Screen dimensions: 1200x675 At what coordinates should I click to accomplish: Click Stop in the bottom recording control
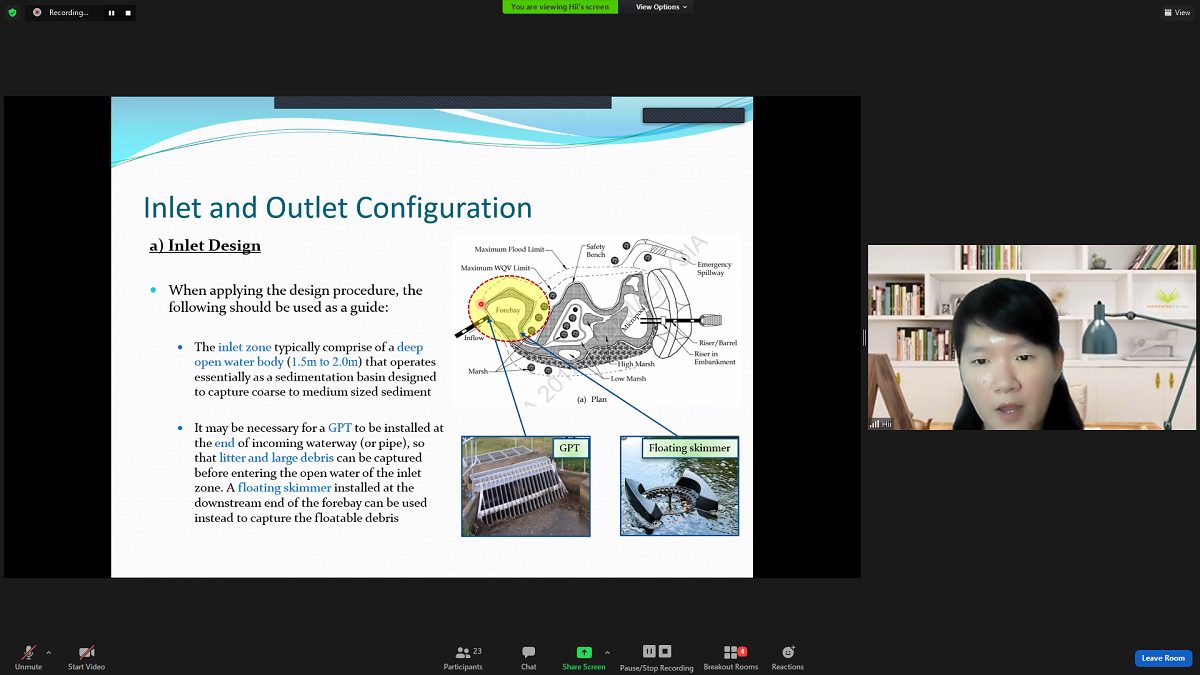[x=664, y=652]
